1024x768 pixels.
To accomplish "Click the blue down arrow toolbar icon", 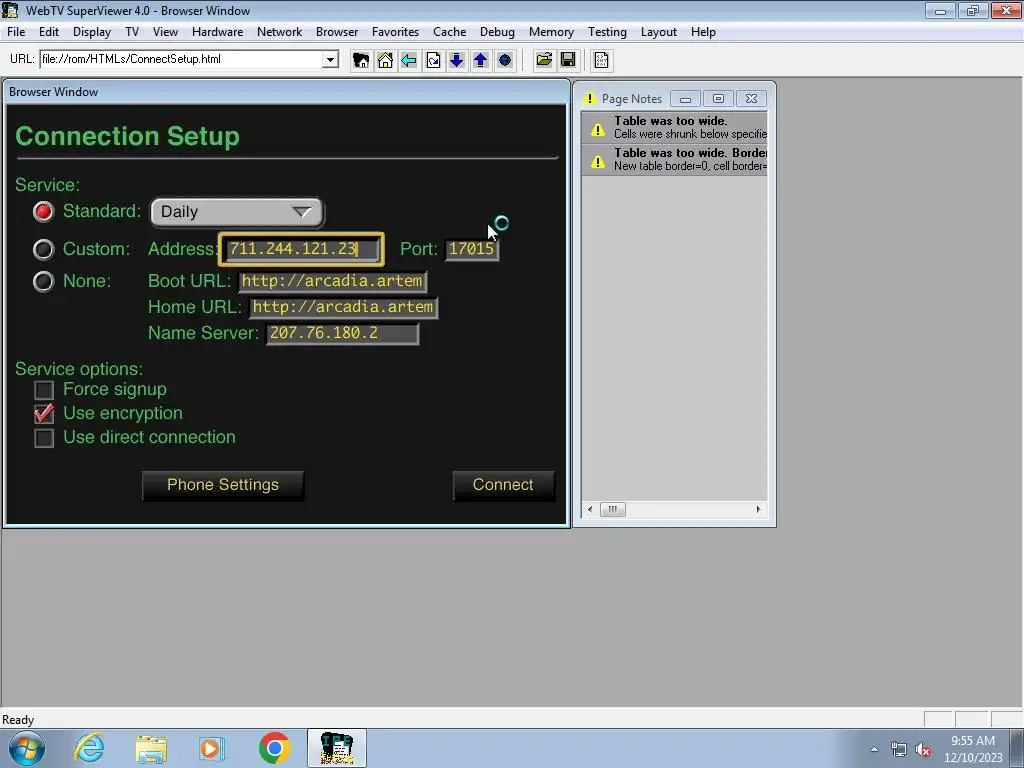I will 456,60.
